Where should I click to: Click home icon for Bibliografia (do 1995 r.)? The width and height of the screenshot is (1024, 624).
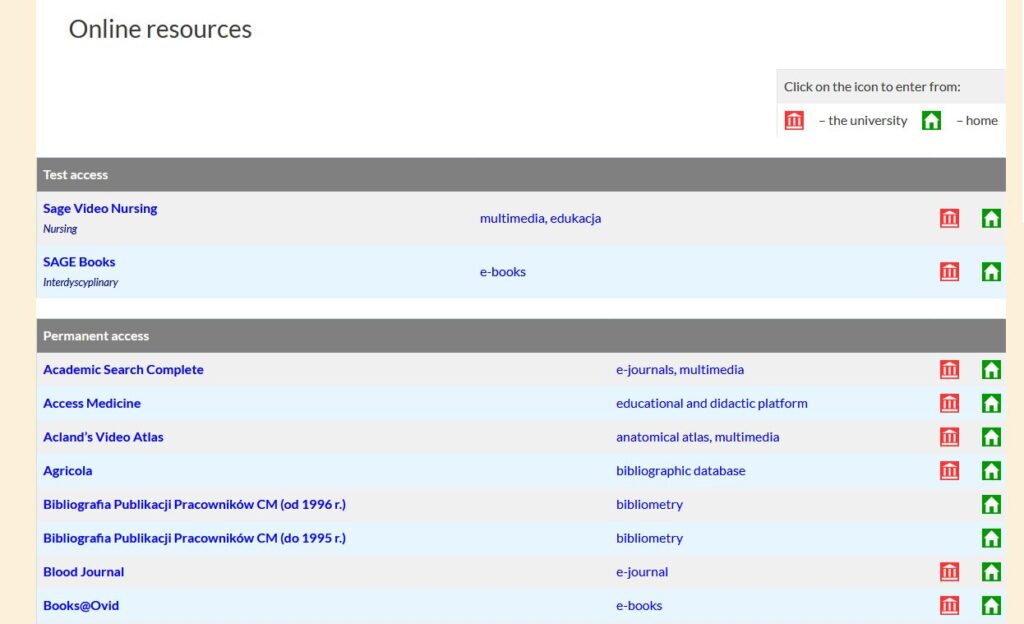pos(991,538)
